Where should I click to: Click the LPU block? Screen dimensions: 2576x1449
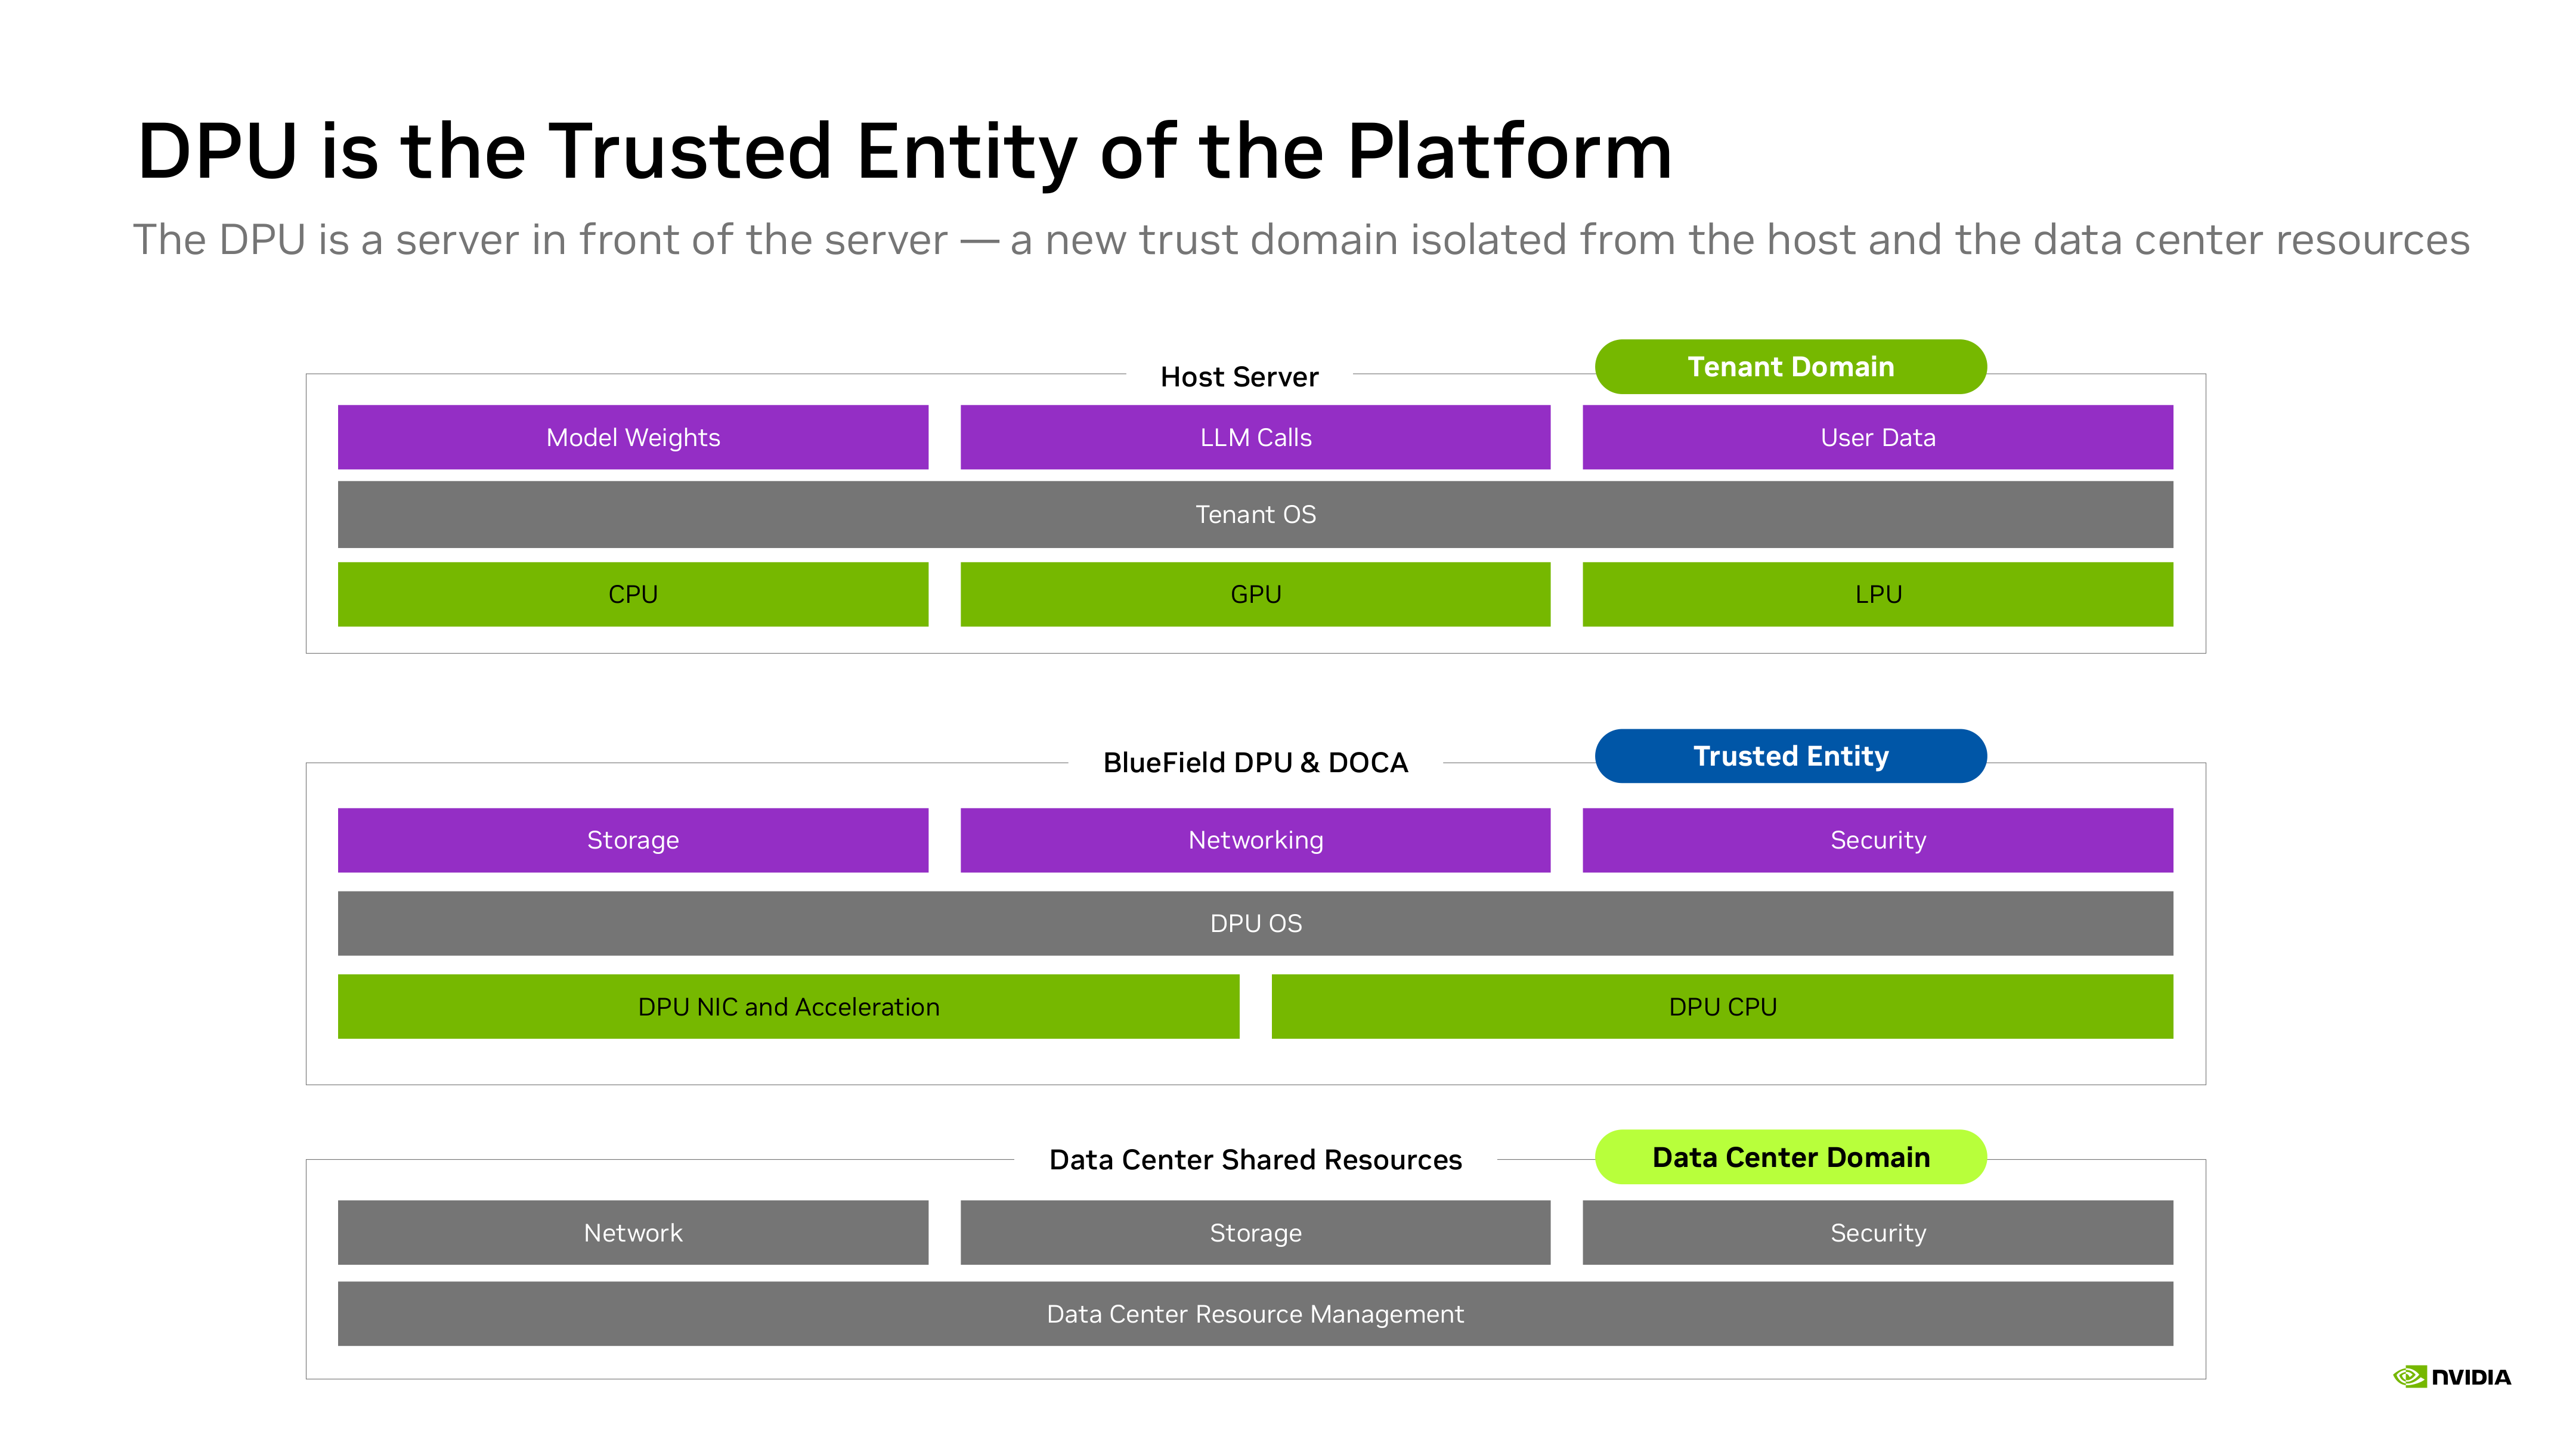pyautogui.click(x=1878, y=594)
